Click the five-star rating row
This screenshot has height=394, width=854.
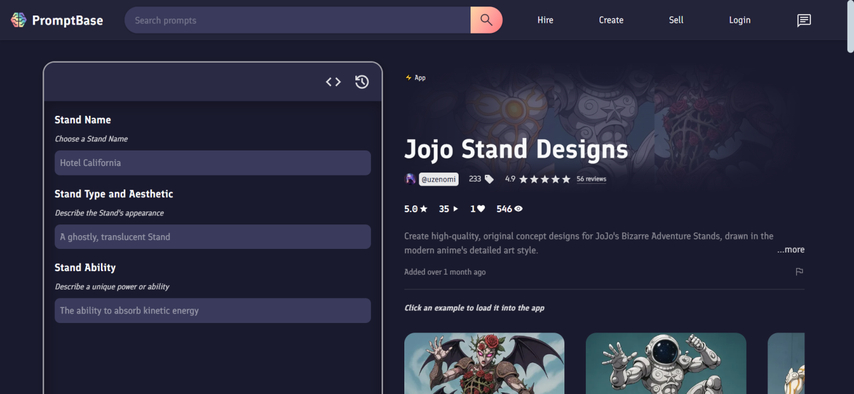pyautogui.click(x=544, y=179)
